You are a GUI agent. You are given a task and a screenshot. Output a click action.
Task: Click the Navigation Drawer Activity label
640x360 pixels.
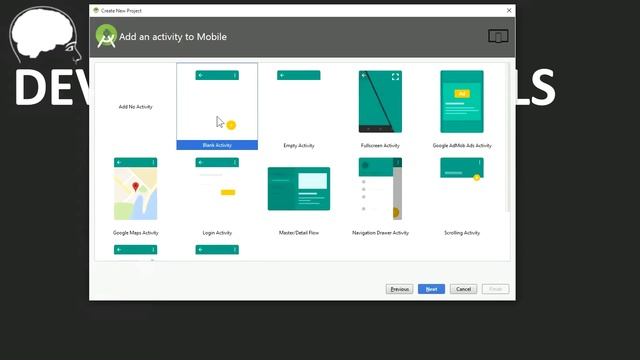click(380, 233)
